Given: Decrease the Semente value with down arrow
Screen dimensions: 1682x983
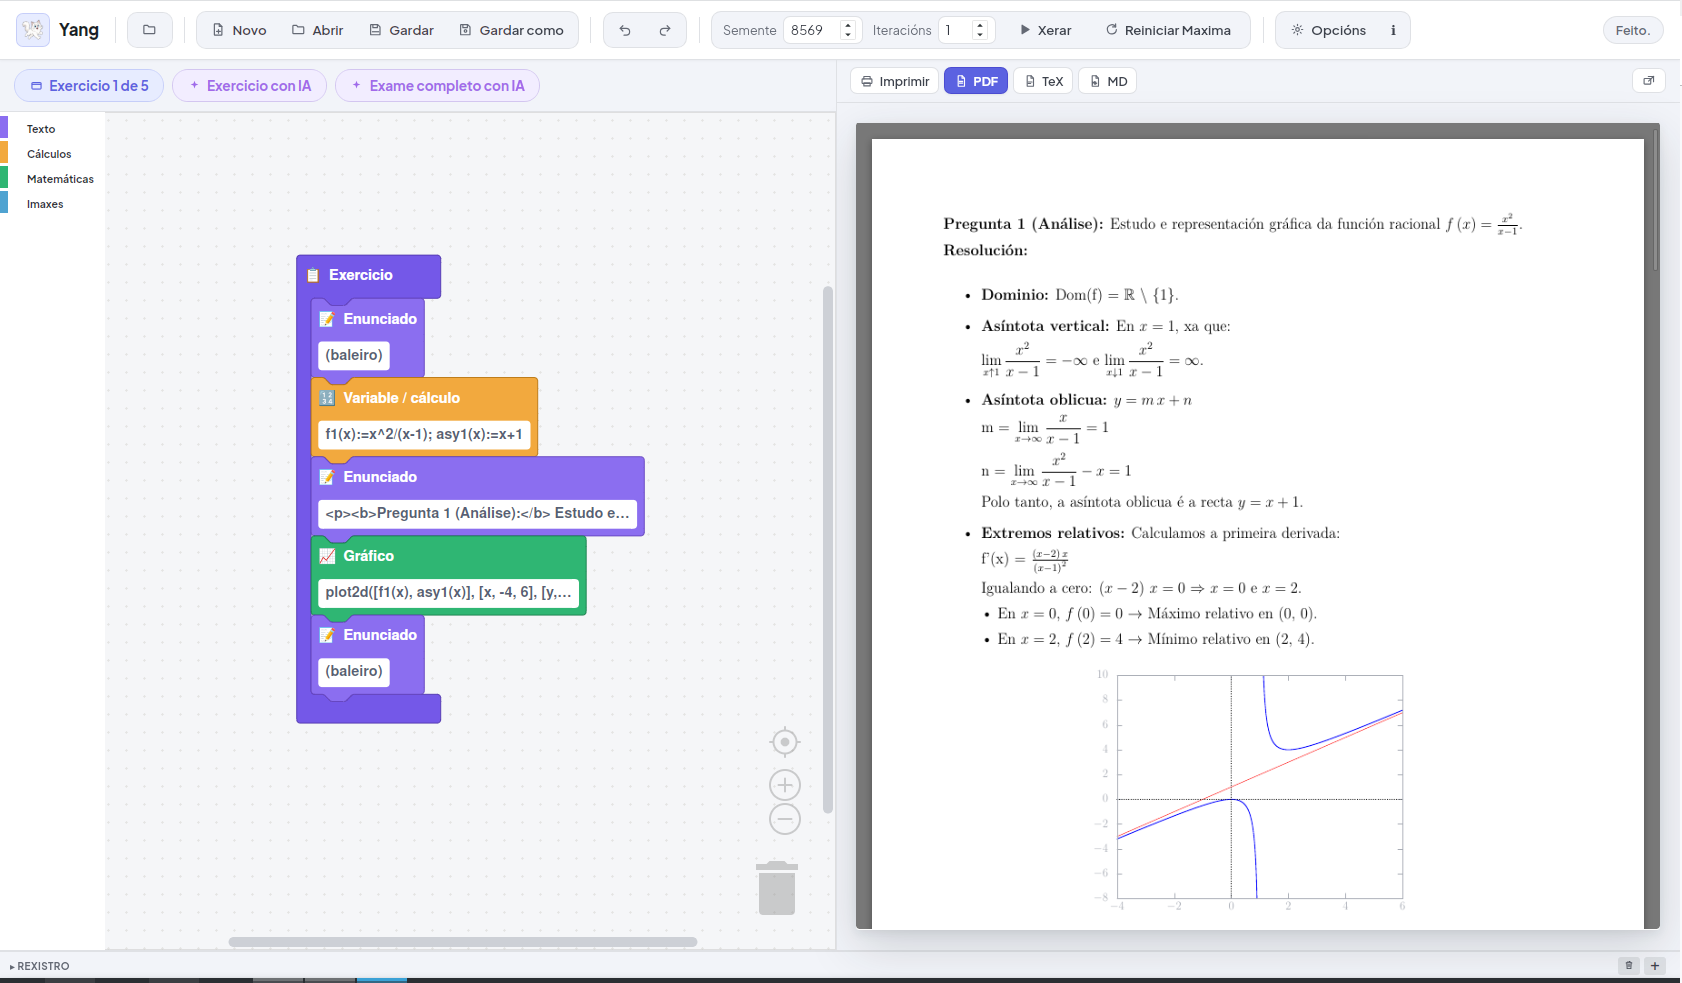Looking at the screenshot, I should pyautogui.click(x=848, y=36).
